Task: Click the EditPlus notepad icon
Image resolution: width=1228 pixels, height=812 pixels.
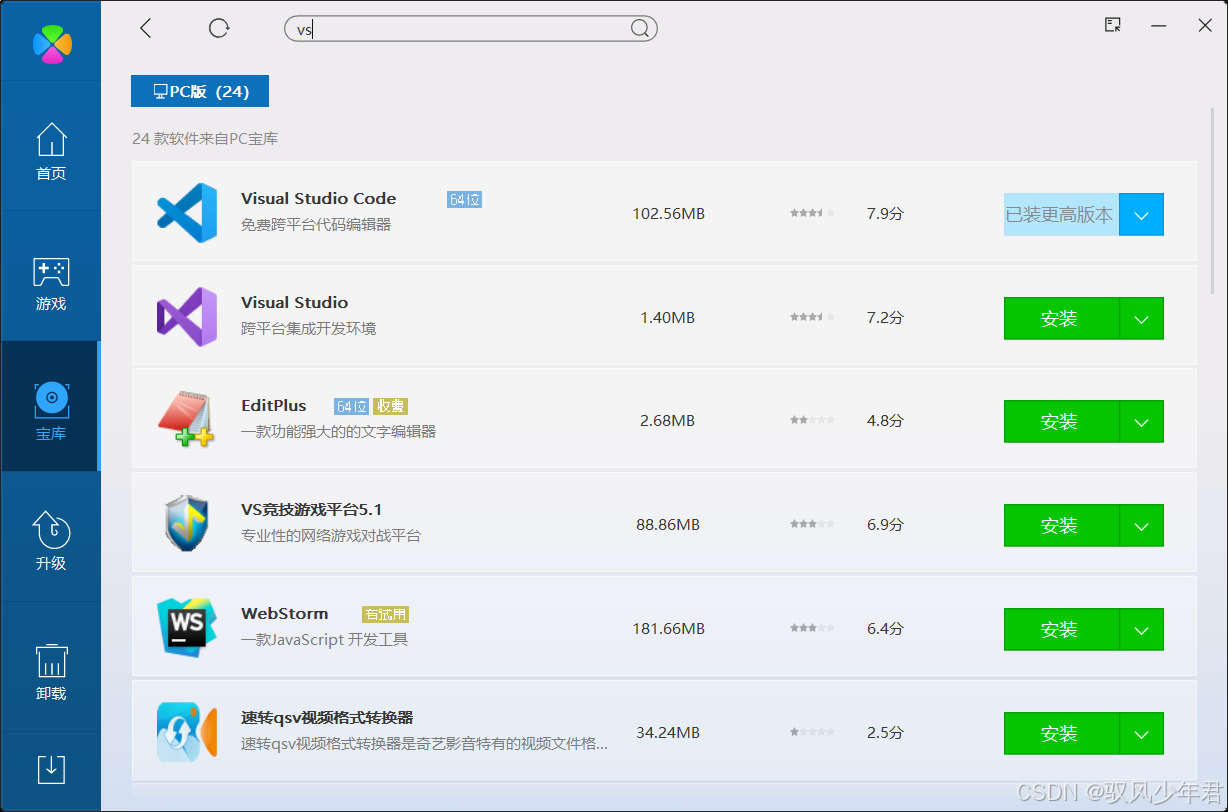Action: [x=187, y=420]
